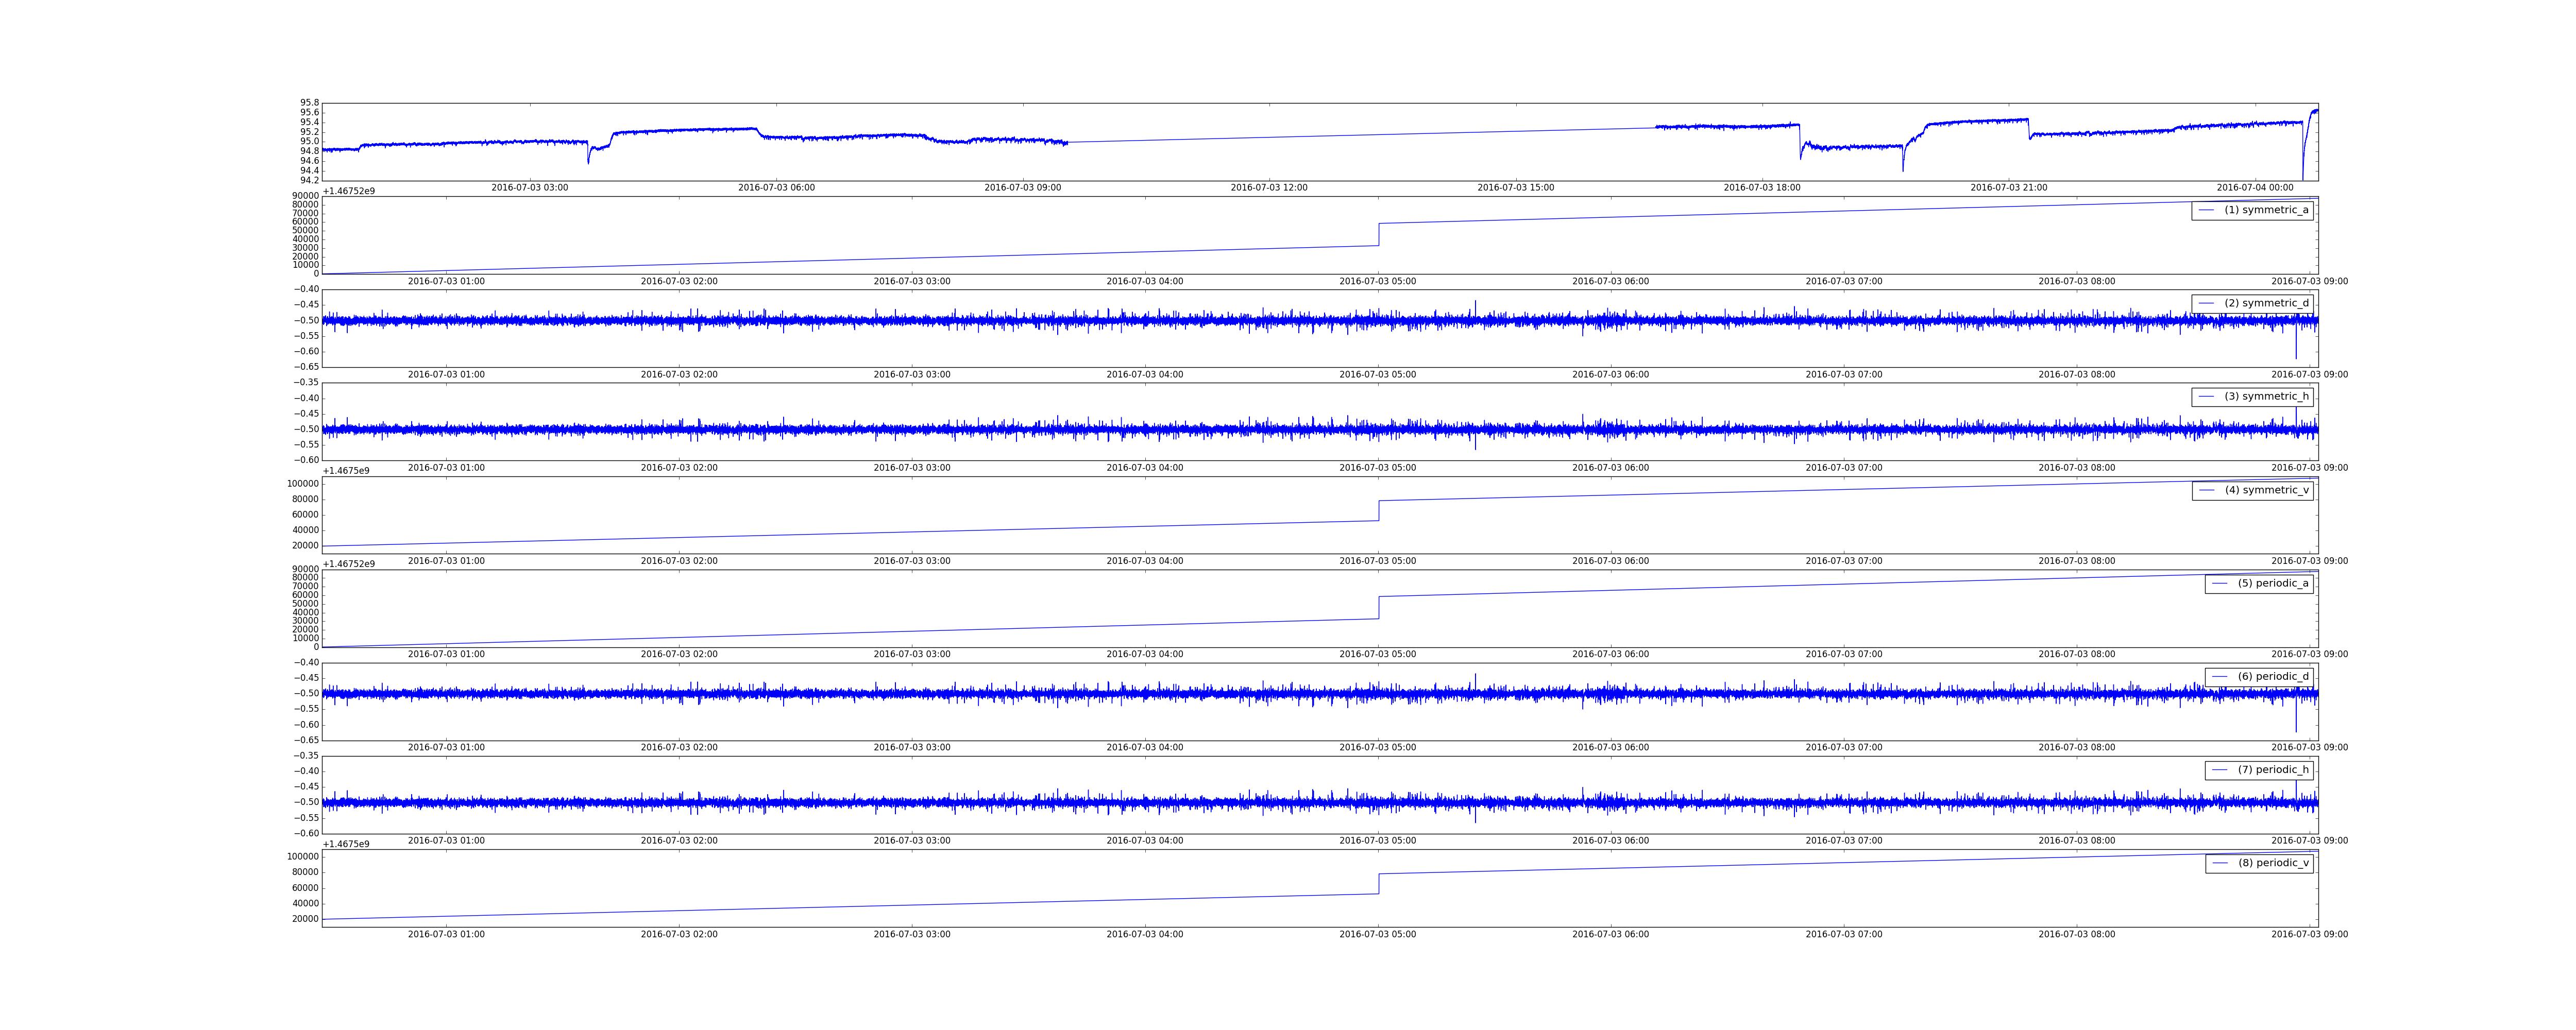
Task: Click the +1.4675e9 offset above symmetric_v plot
Action: 346,471
